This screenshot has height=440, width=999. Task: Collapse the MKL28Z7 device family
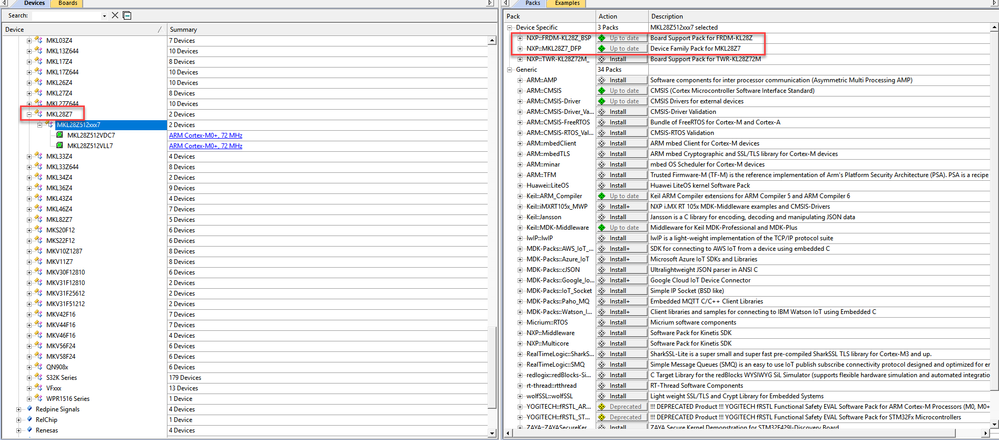tap(29, 114)
